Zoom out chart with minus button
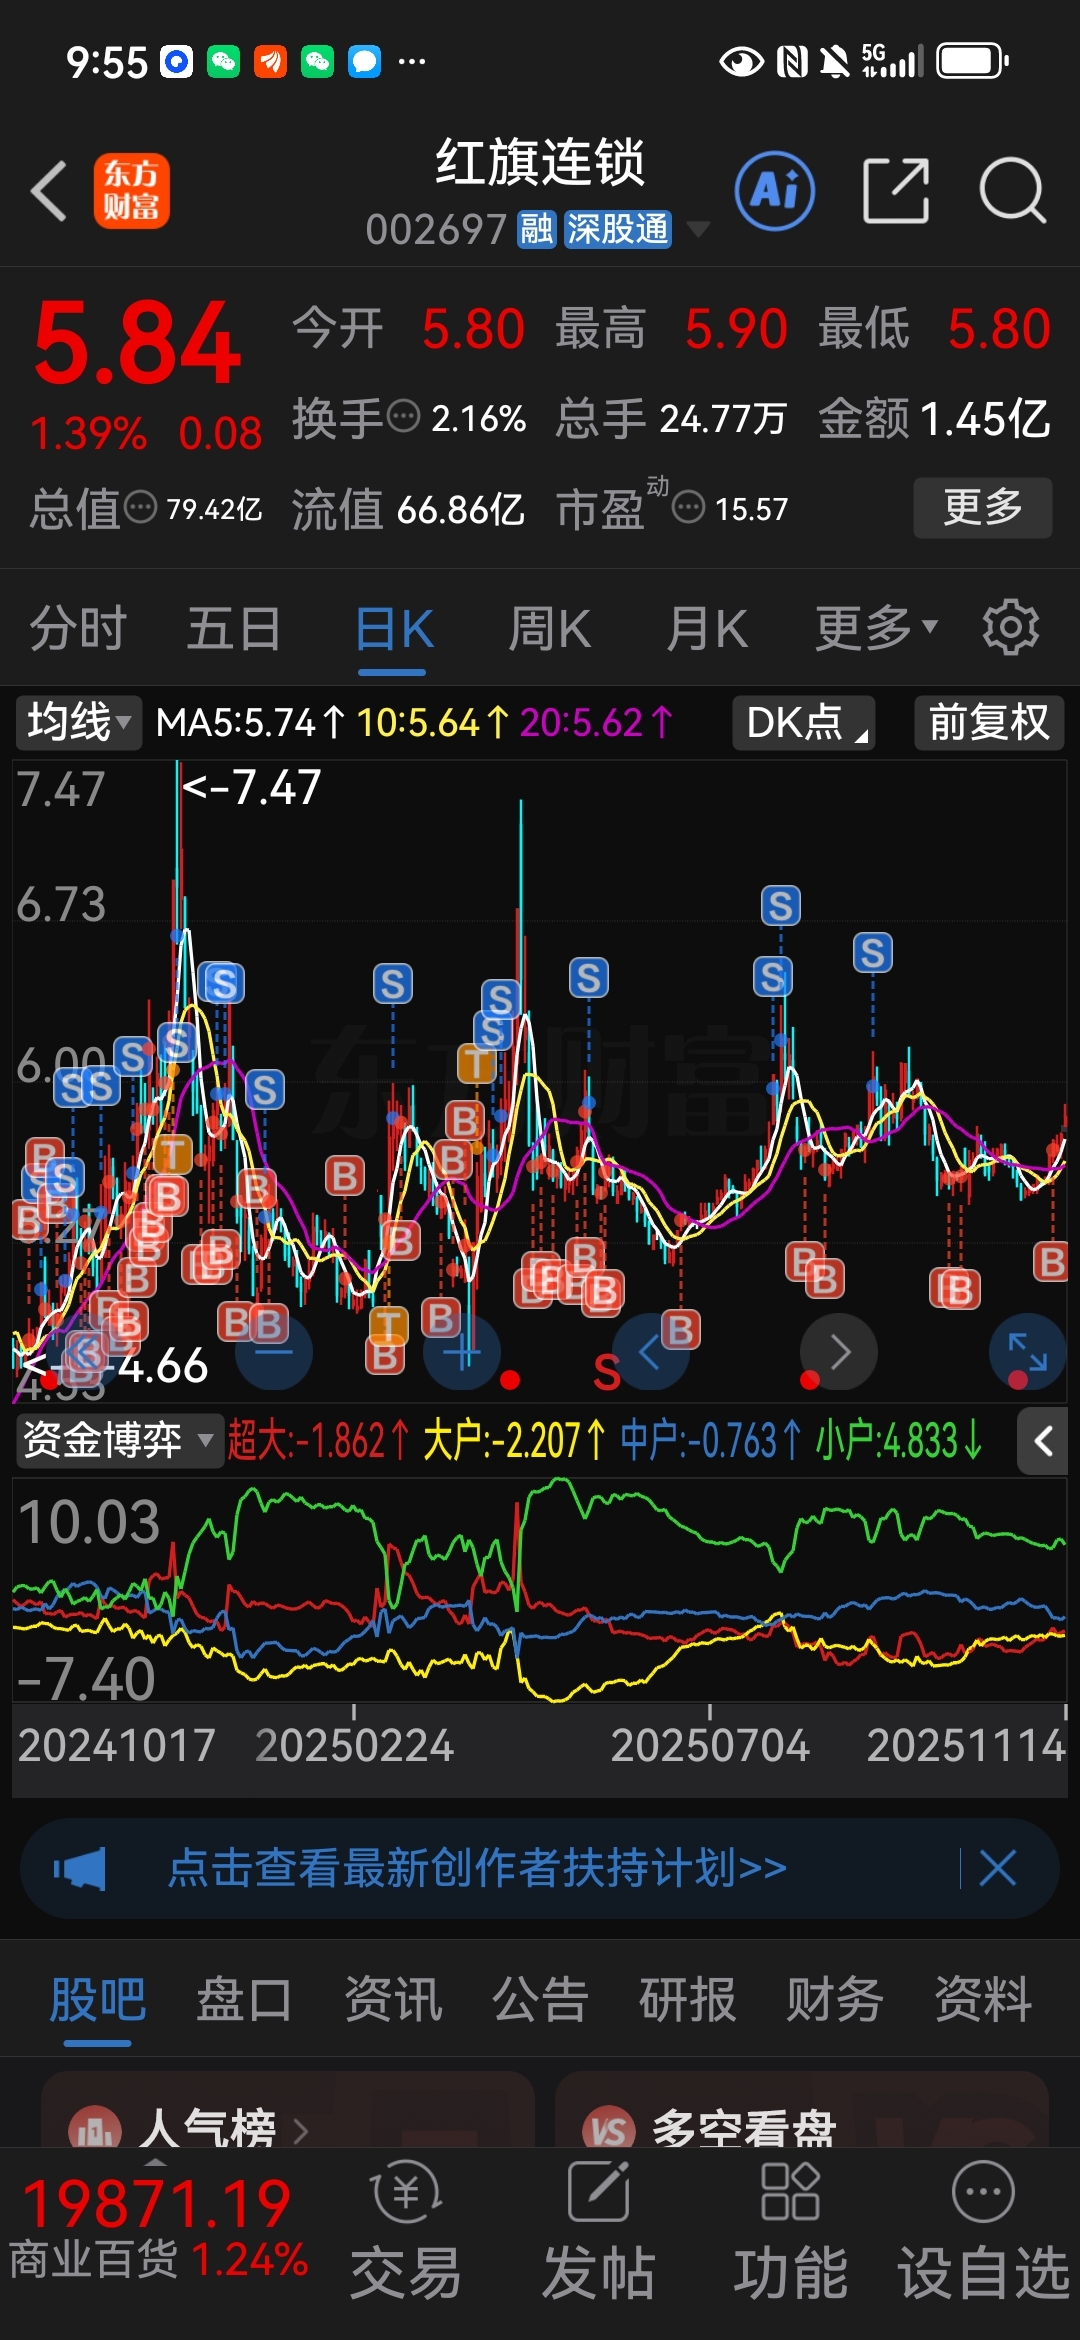 click(274, 1352)
